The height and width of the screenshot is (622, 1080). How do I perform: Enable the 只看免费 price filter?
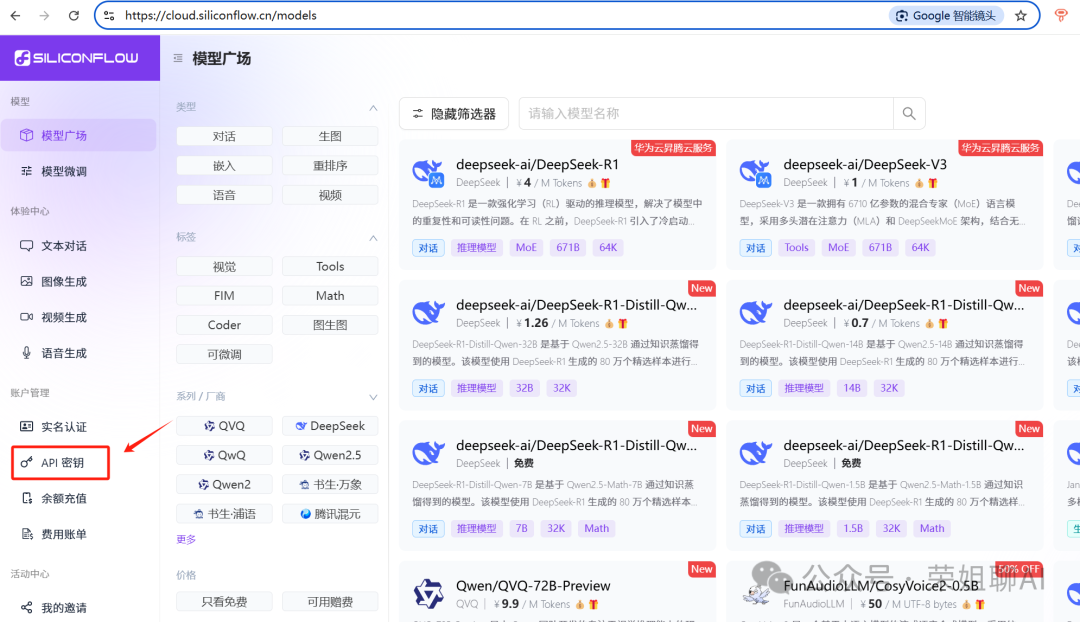pos(225,601)
